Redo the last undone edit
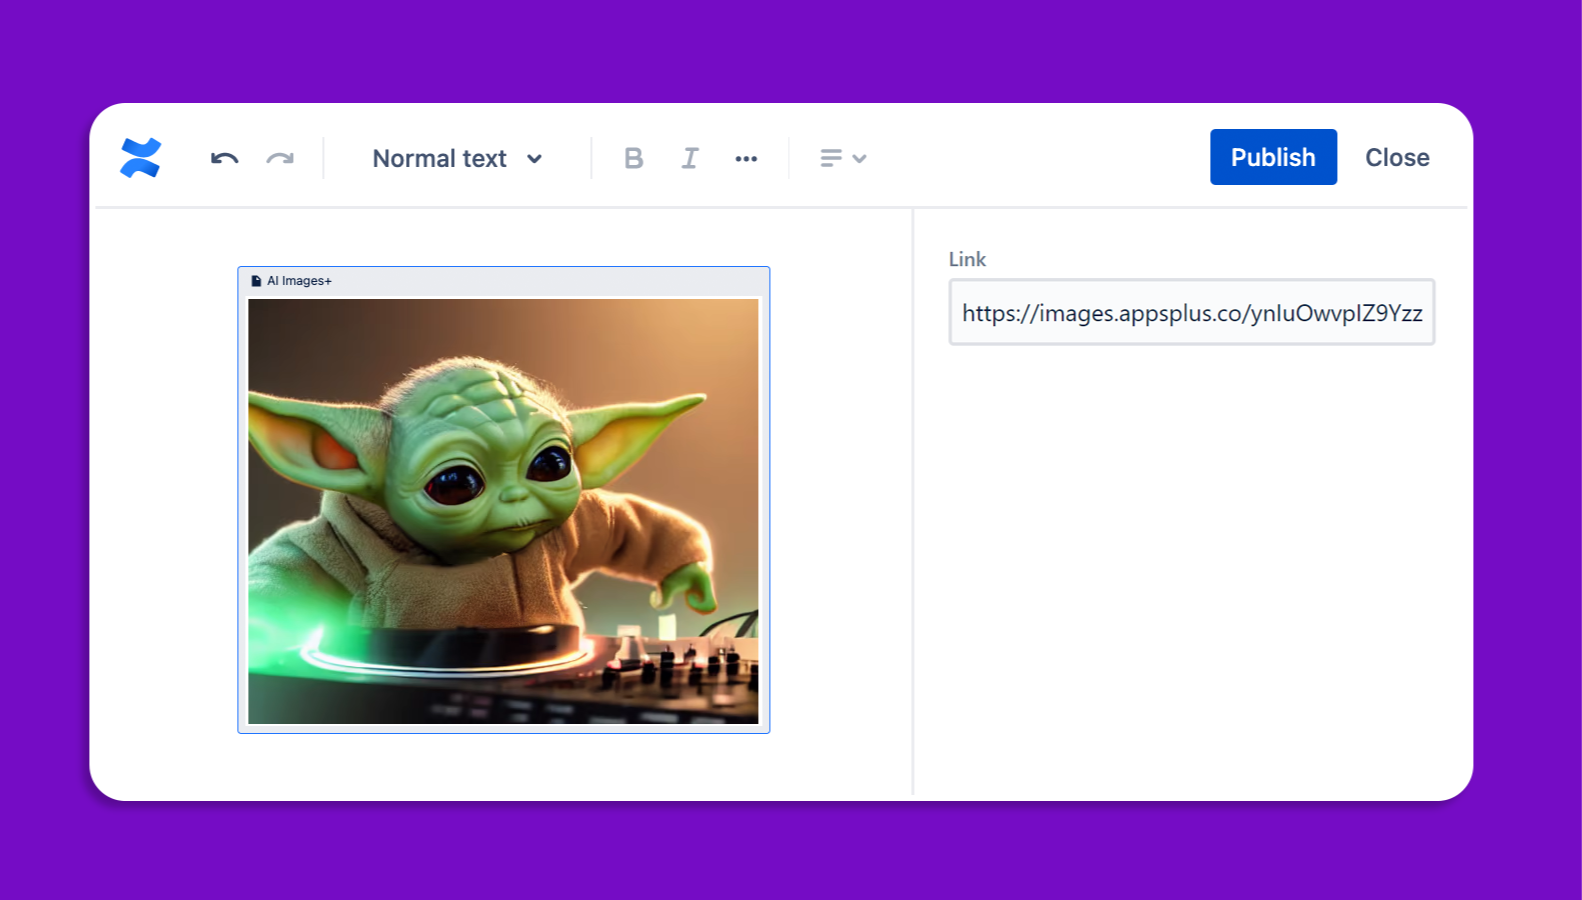 tap(280, 158)
